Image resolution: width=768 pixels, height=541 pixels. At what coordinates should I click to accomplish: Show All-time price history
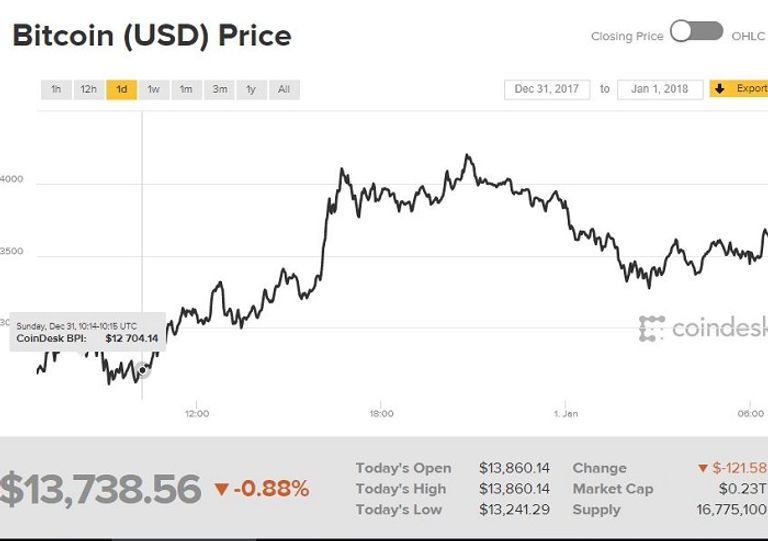coord(284,89)
